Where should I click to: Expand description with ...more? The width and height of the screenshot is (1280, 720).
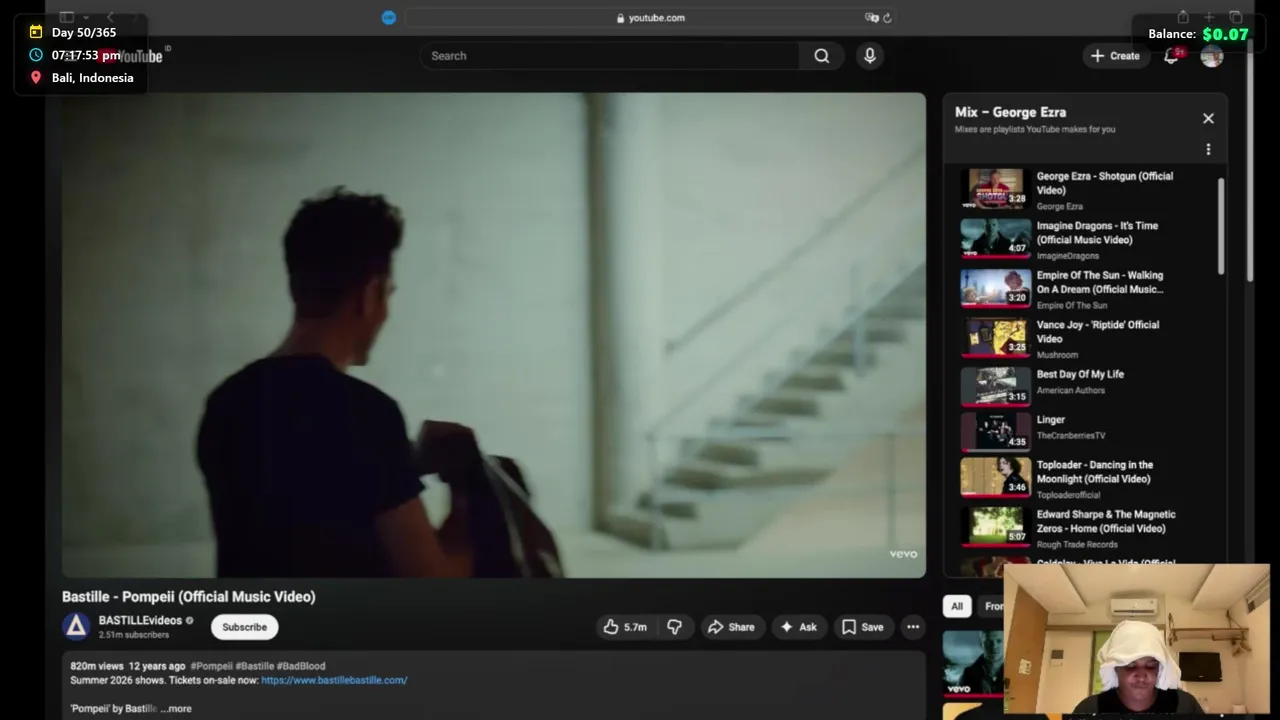(x=176, y=708)
